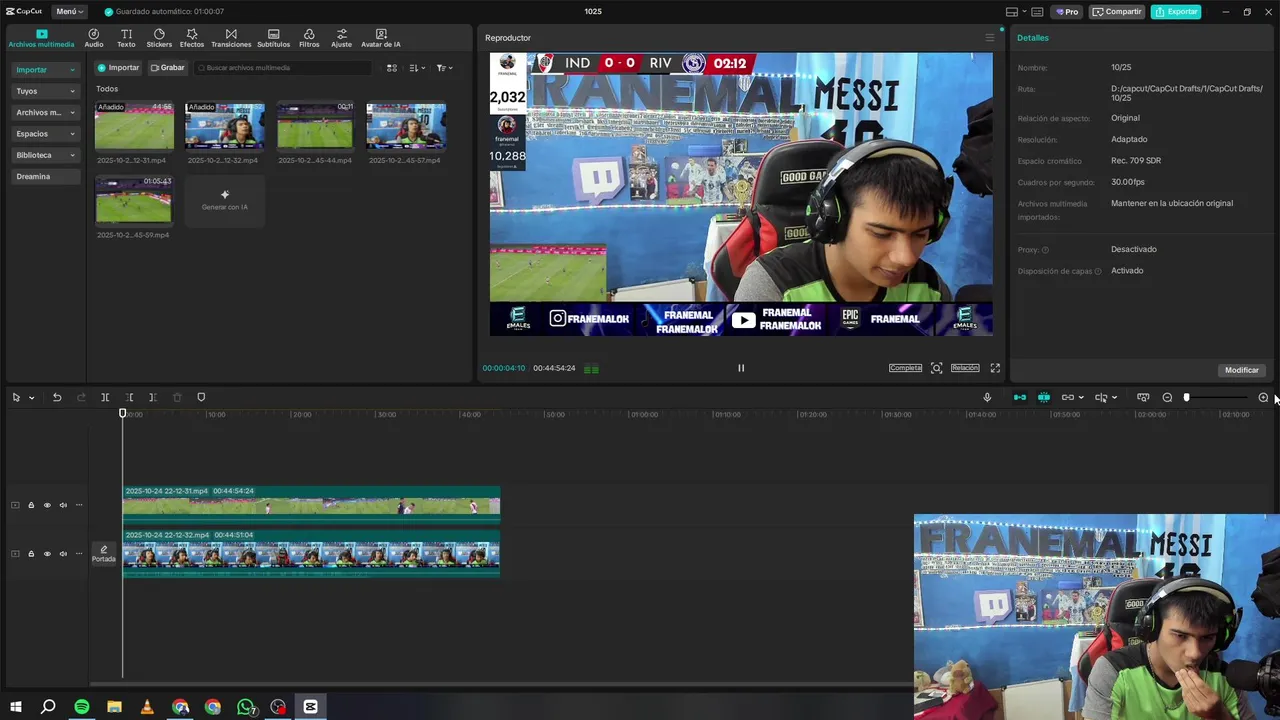
Task: Expand the Importar sidebar section
Action: pos(46,70)
